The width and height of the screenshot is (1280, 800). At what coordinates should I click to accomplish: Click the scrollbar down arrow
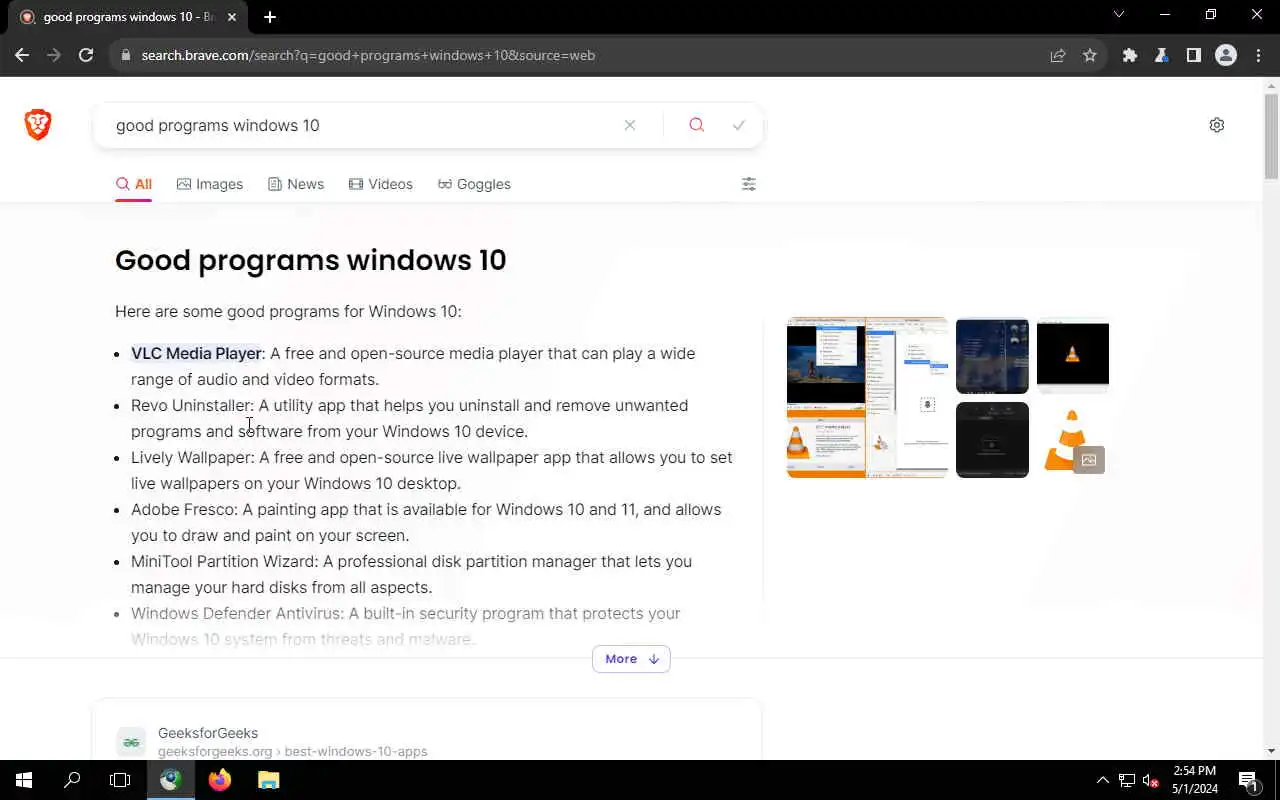(1271, 751)
